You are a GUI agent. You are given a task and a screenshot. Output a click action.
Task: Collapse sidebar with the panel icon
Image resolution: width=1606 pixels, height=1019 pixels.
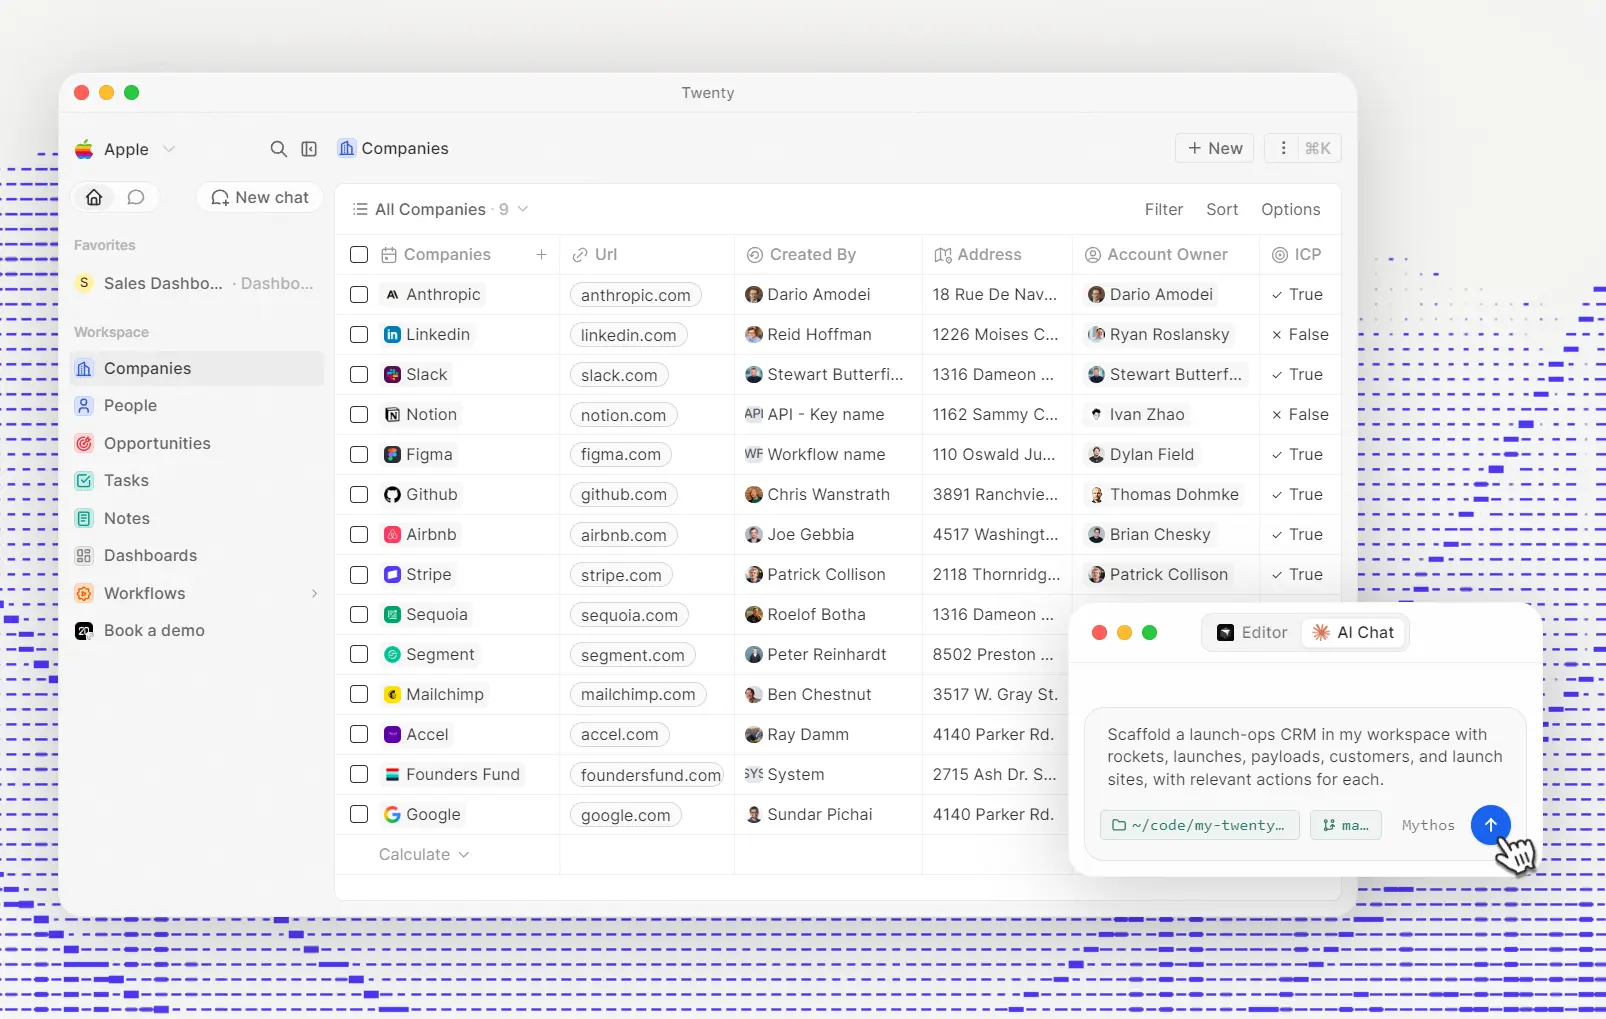tap(309, 149)
